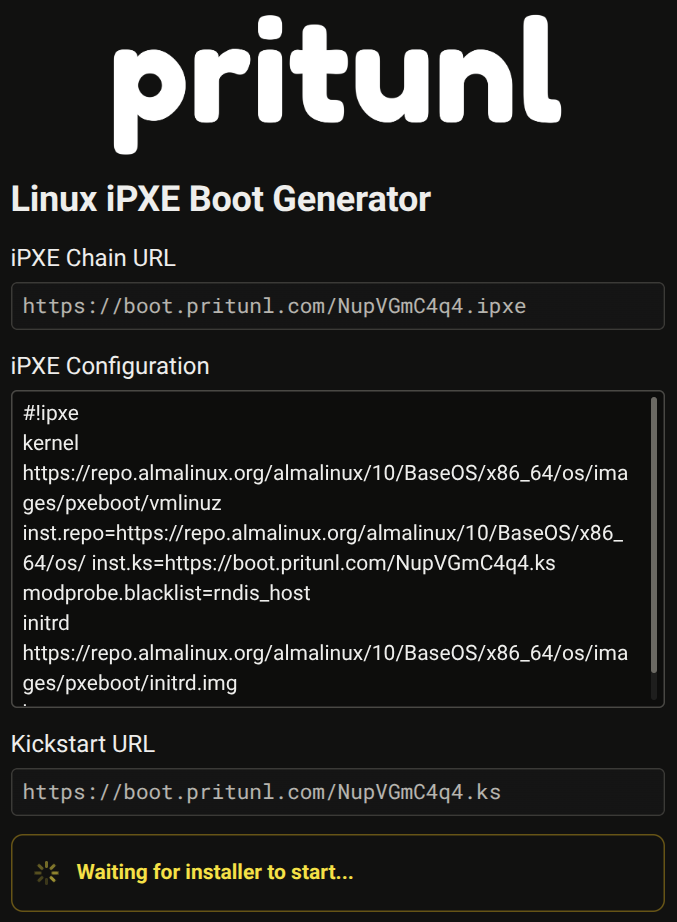Focus the iPXE Chain URL field
This screenshot has width=677, height=922.
pyautogui.click(x=337, y=306)
